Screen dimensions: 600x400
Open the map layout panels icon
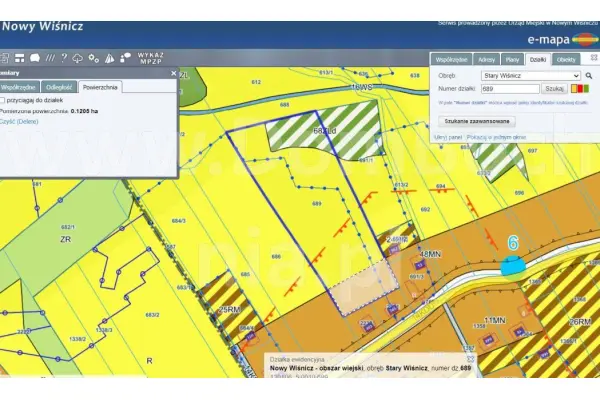20,58
